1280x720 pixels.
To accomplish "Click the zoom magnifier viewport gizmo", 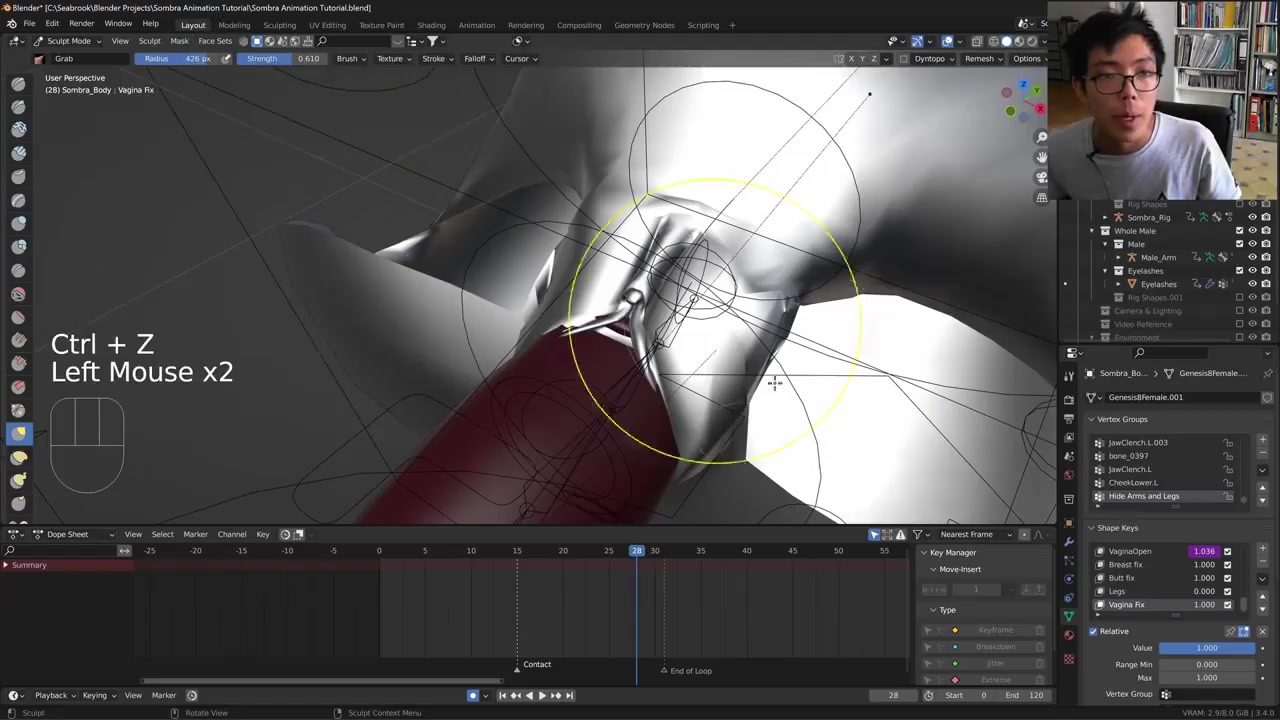I will click(1042, 137).
